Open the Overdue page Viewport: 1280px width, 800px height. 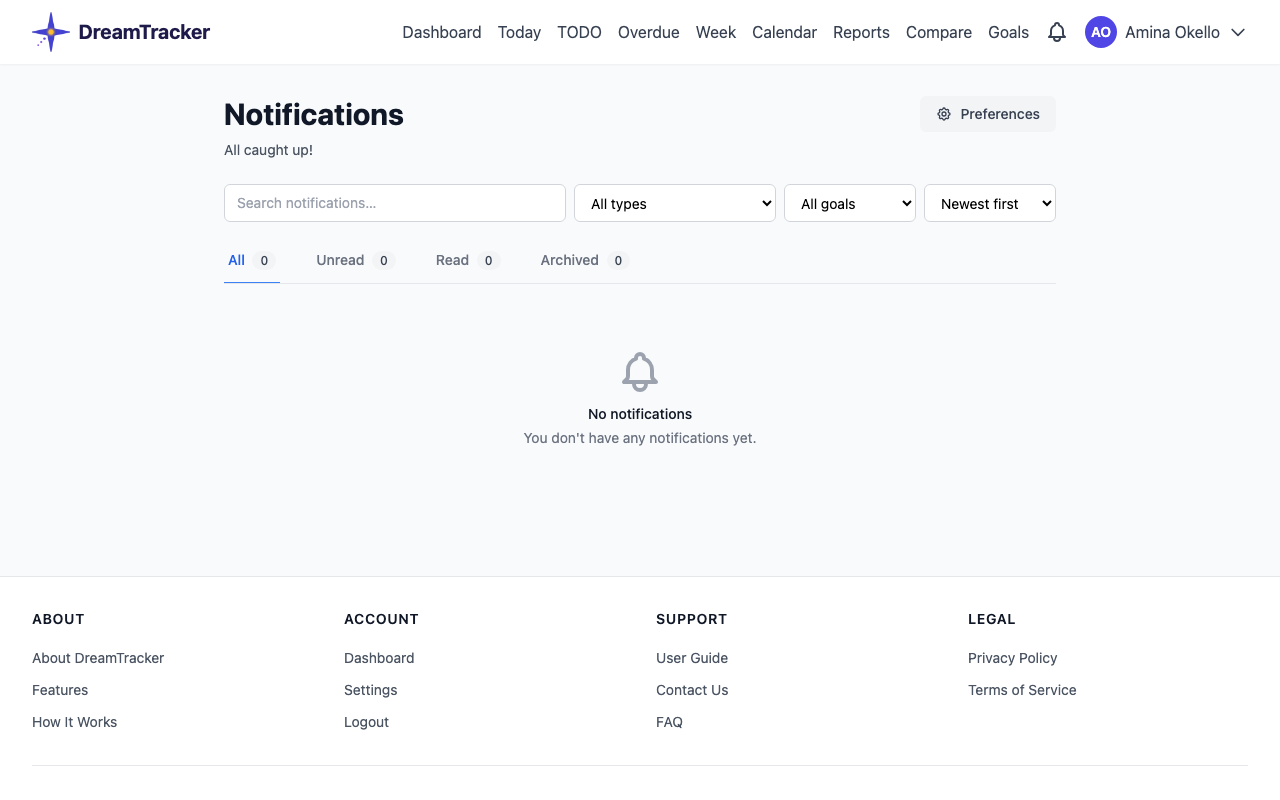point(649,32)
